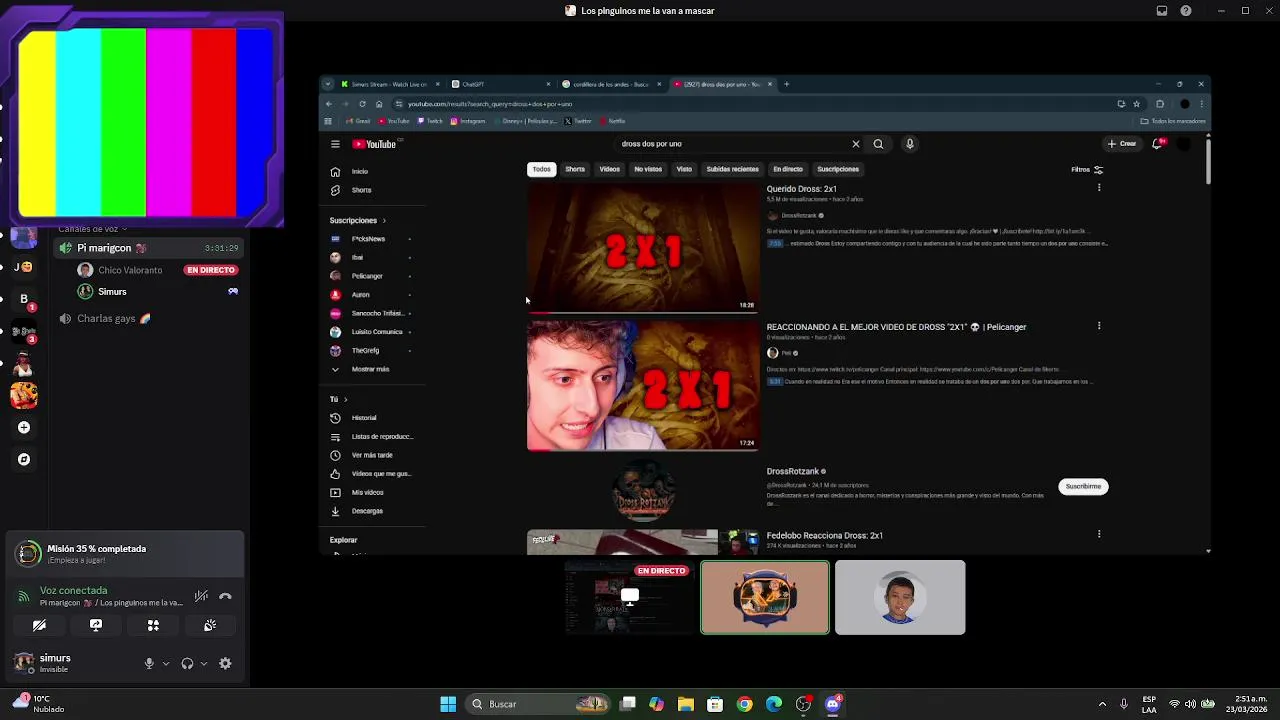Open Discord activities button

[x=153, y=625]
